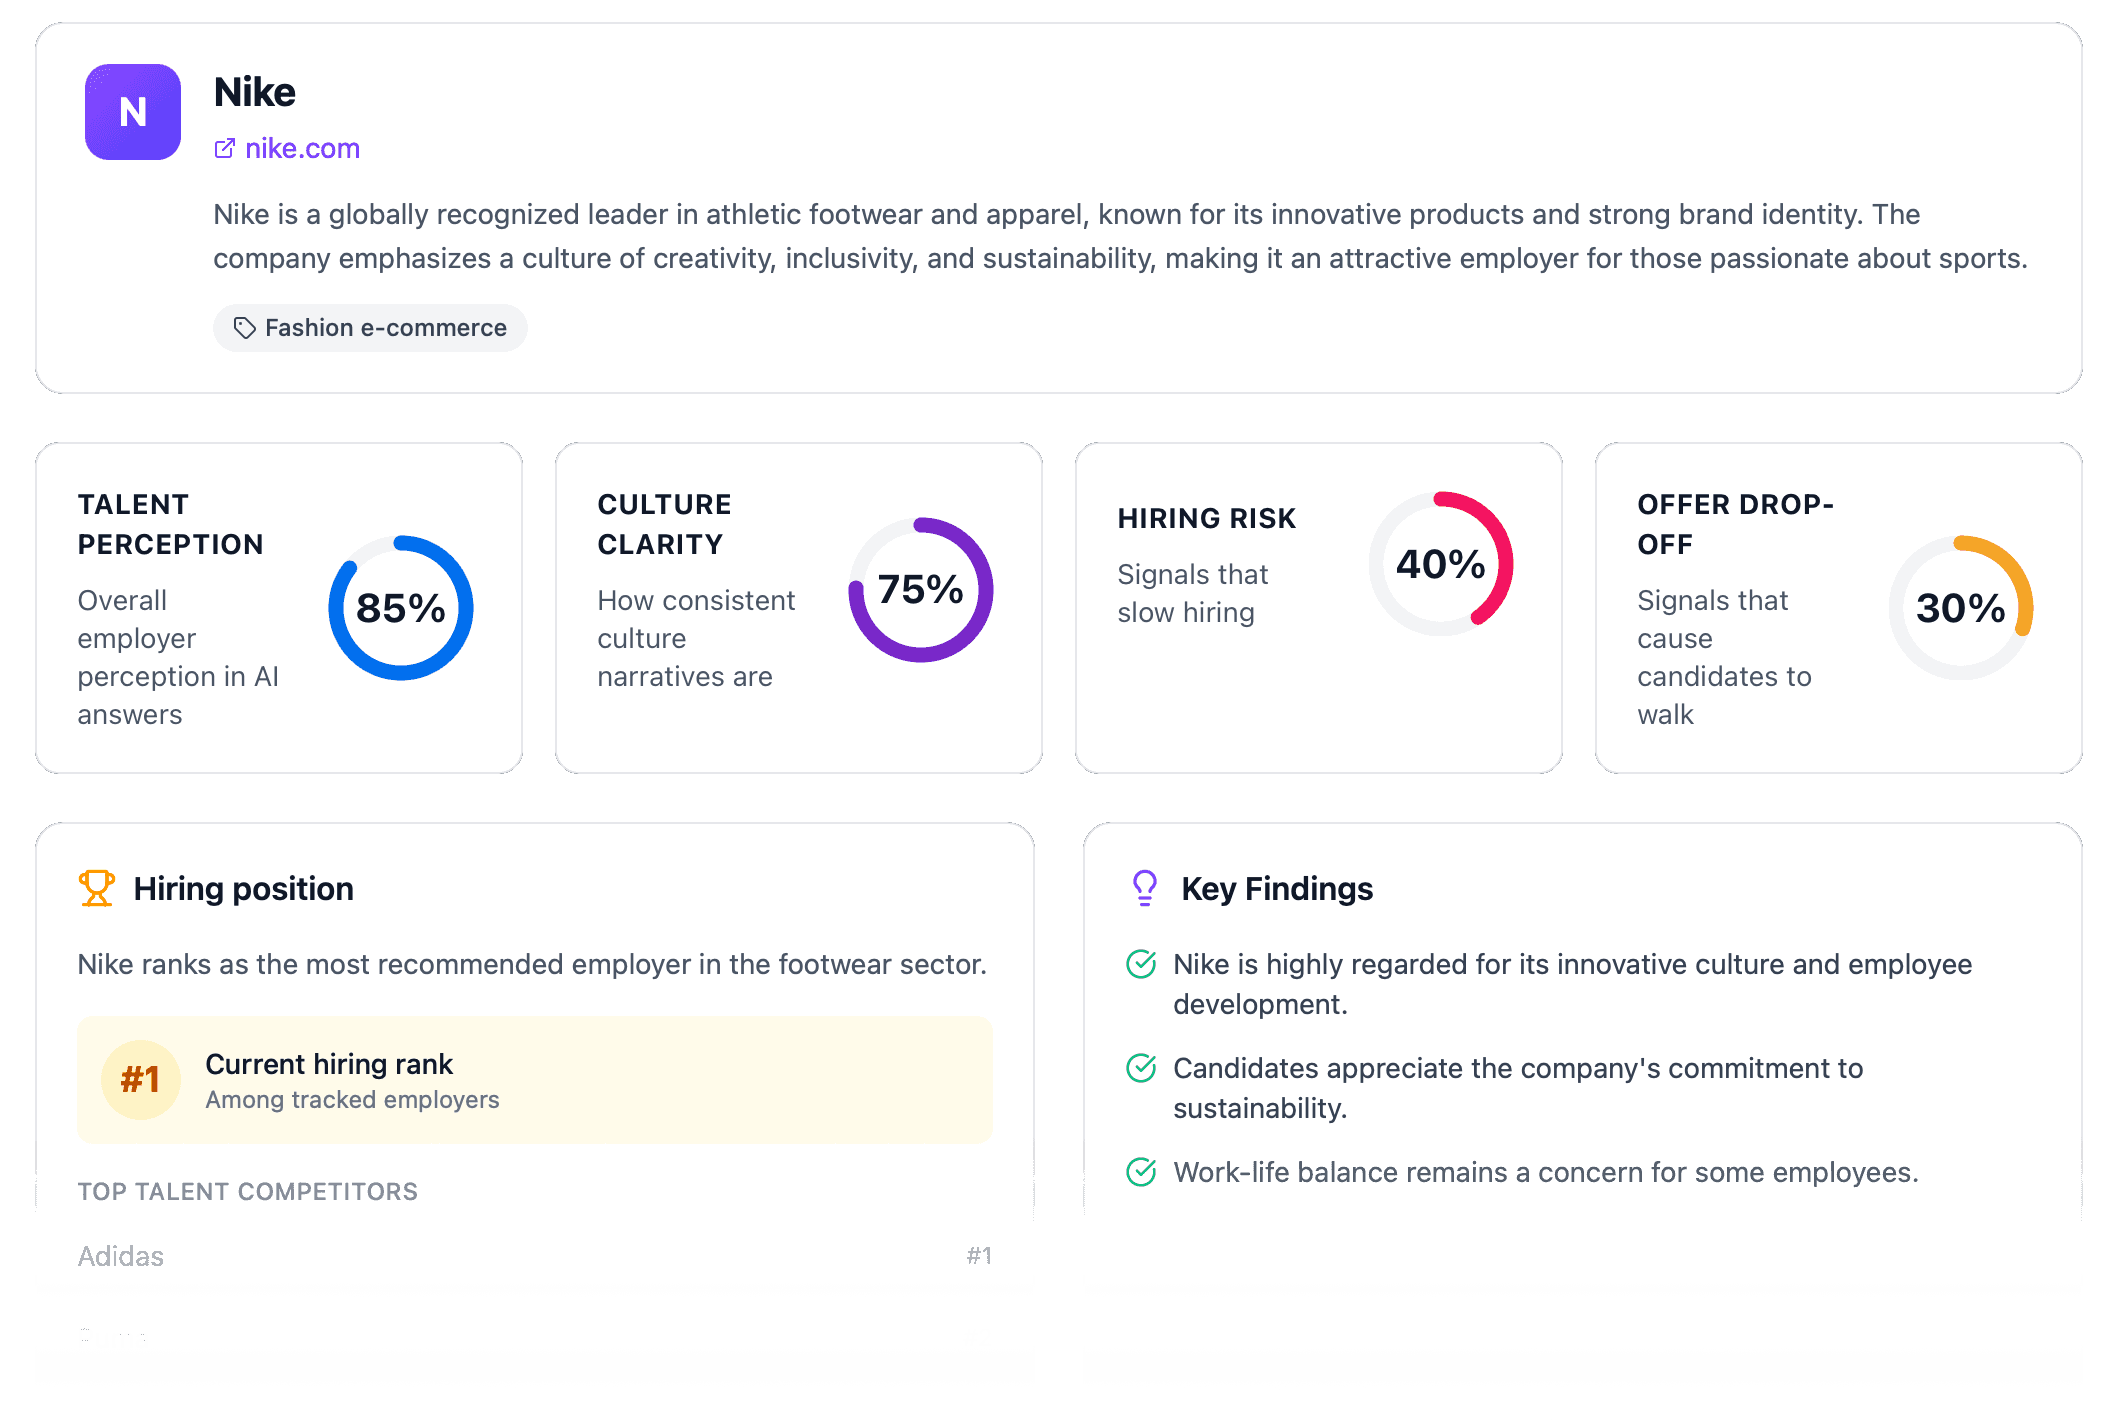Click the Nike company logo icon
Screen dimensions: 2113x1420
pyautogui.click(x=132, y=112)
